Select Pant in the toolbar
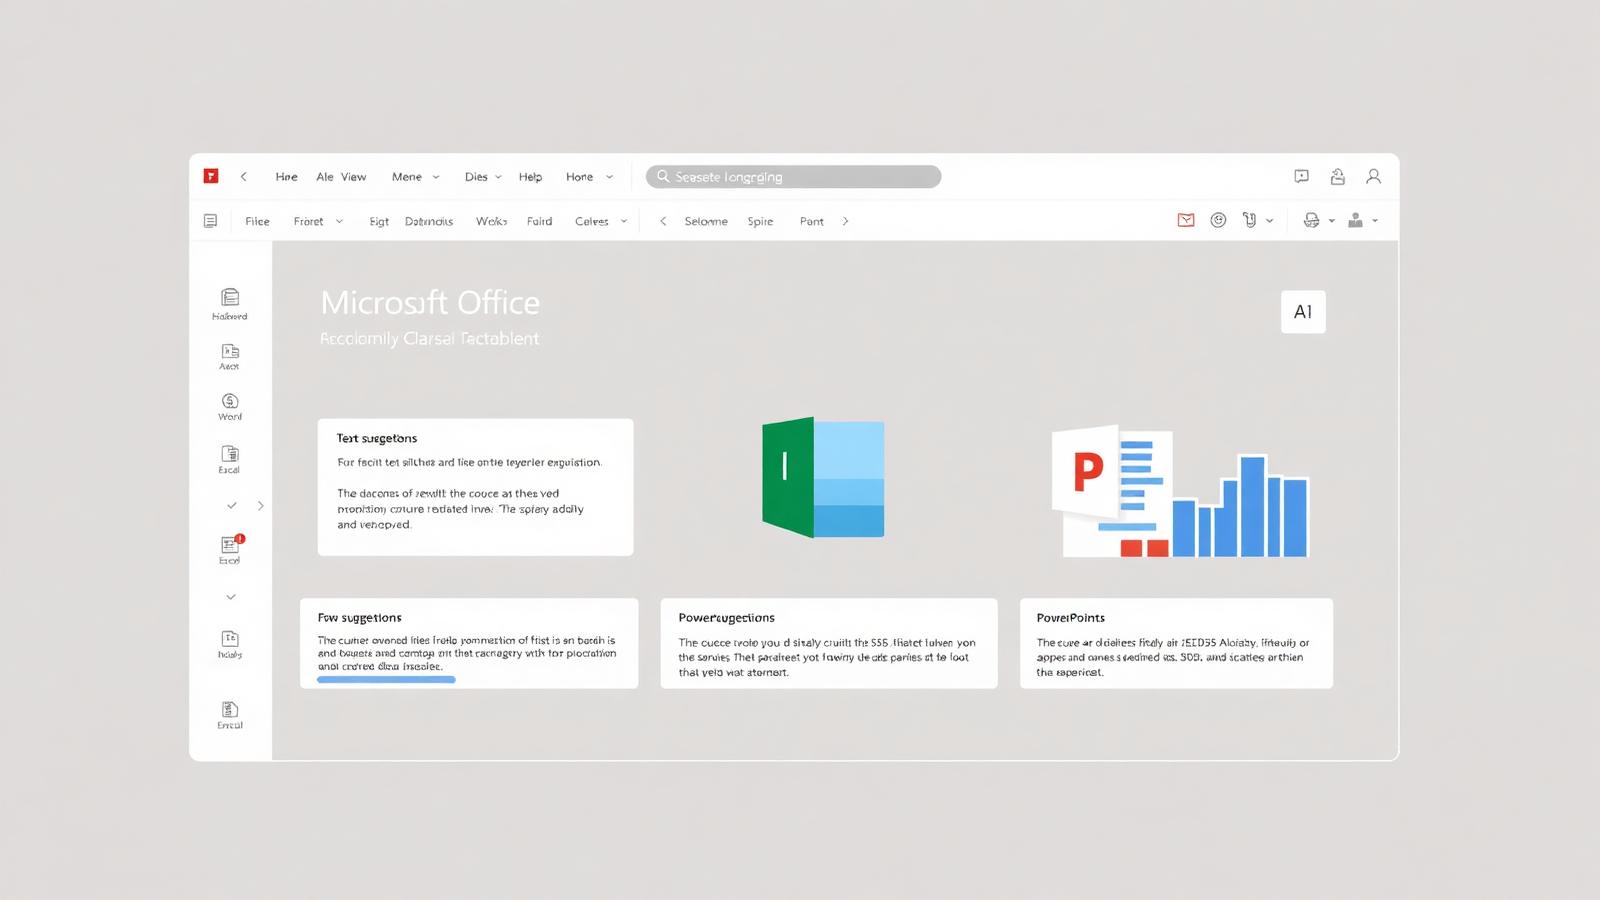Viewport: 1600px width, 900px height. [812, 221]
